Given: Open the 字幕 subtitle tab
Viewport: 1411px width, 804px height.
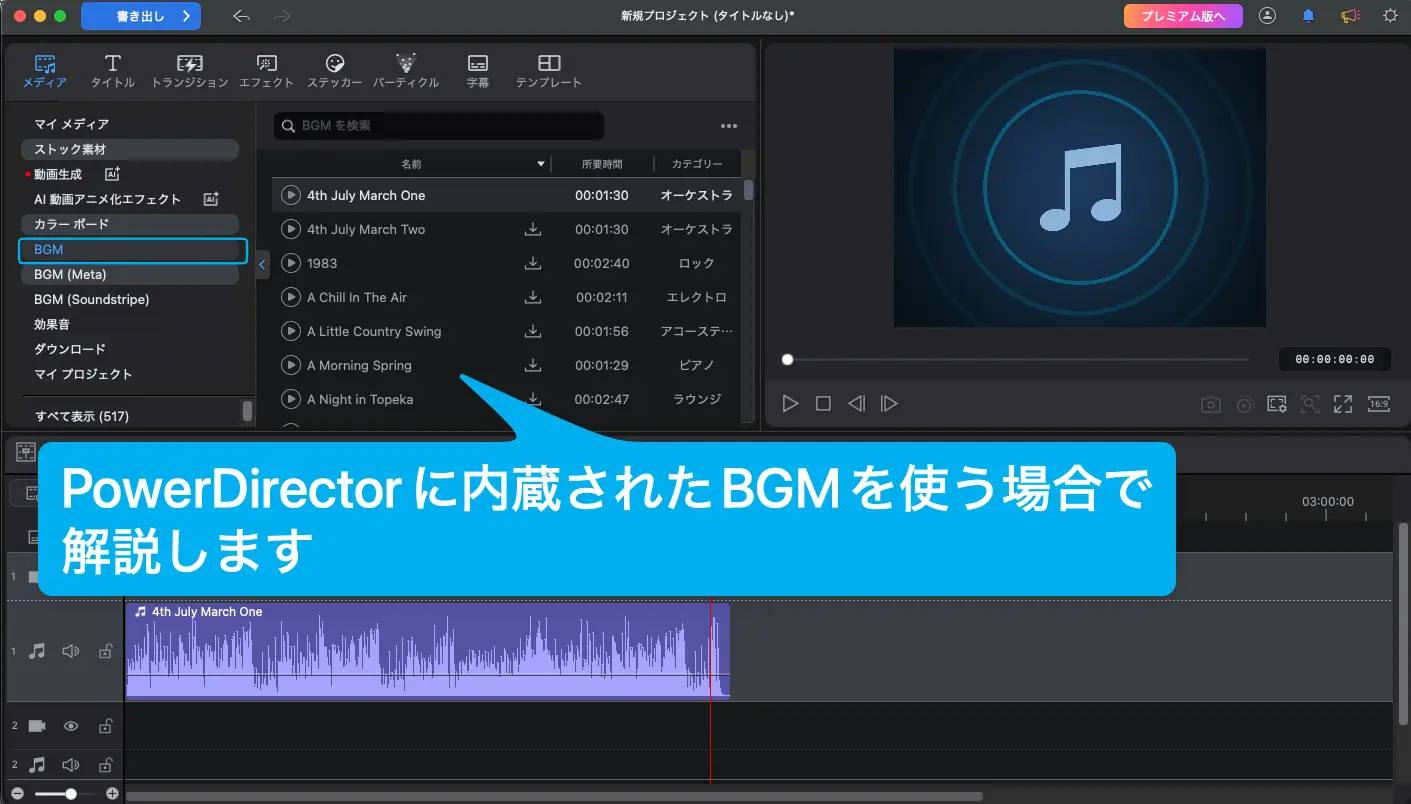Looking at the screenshot, I should coord(478,71).
